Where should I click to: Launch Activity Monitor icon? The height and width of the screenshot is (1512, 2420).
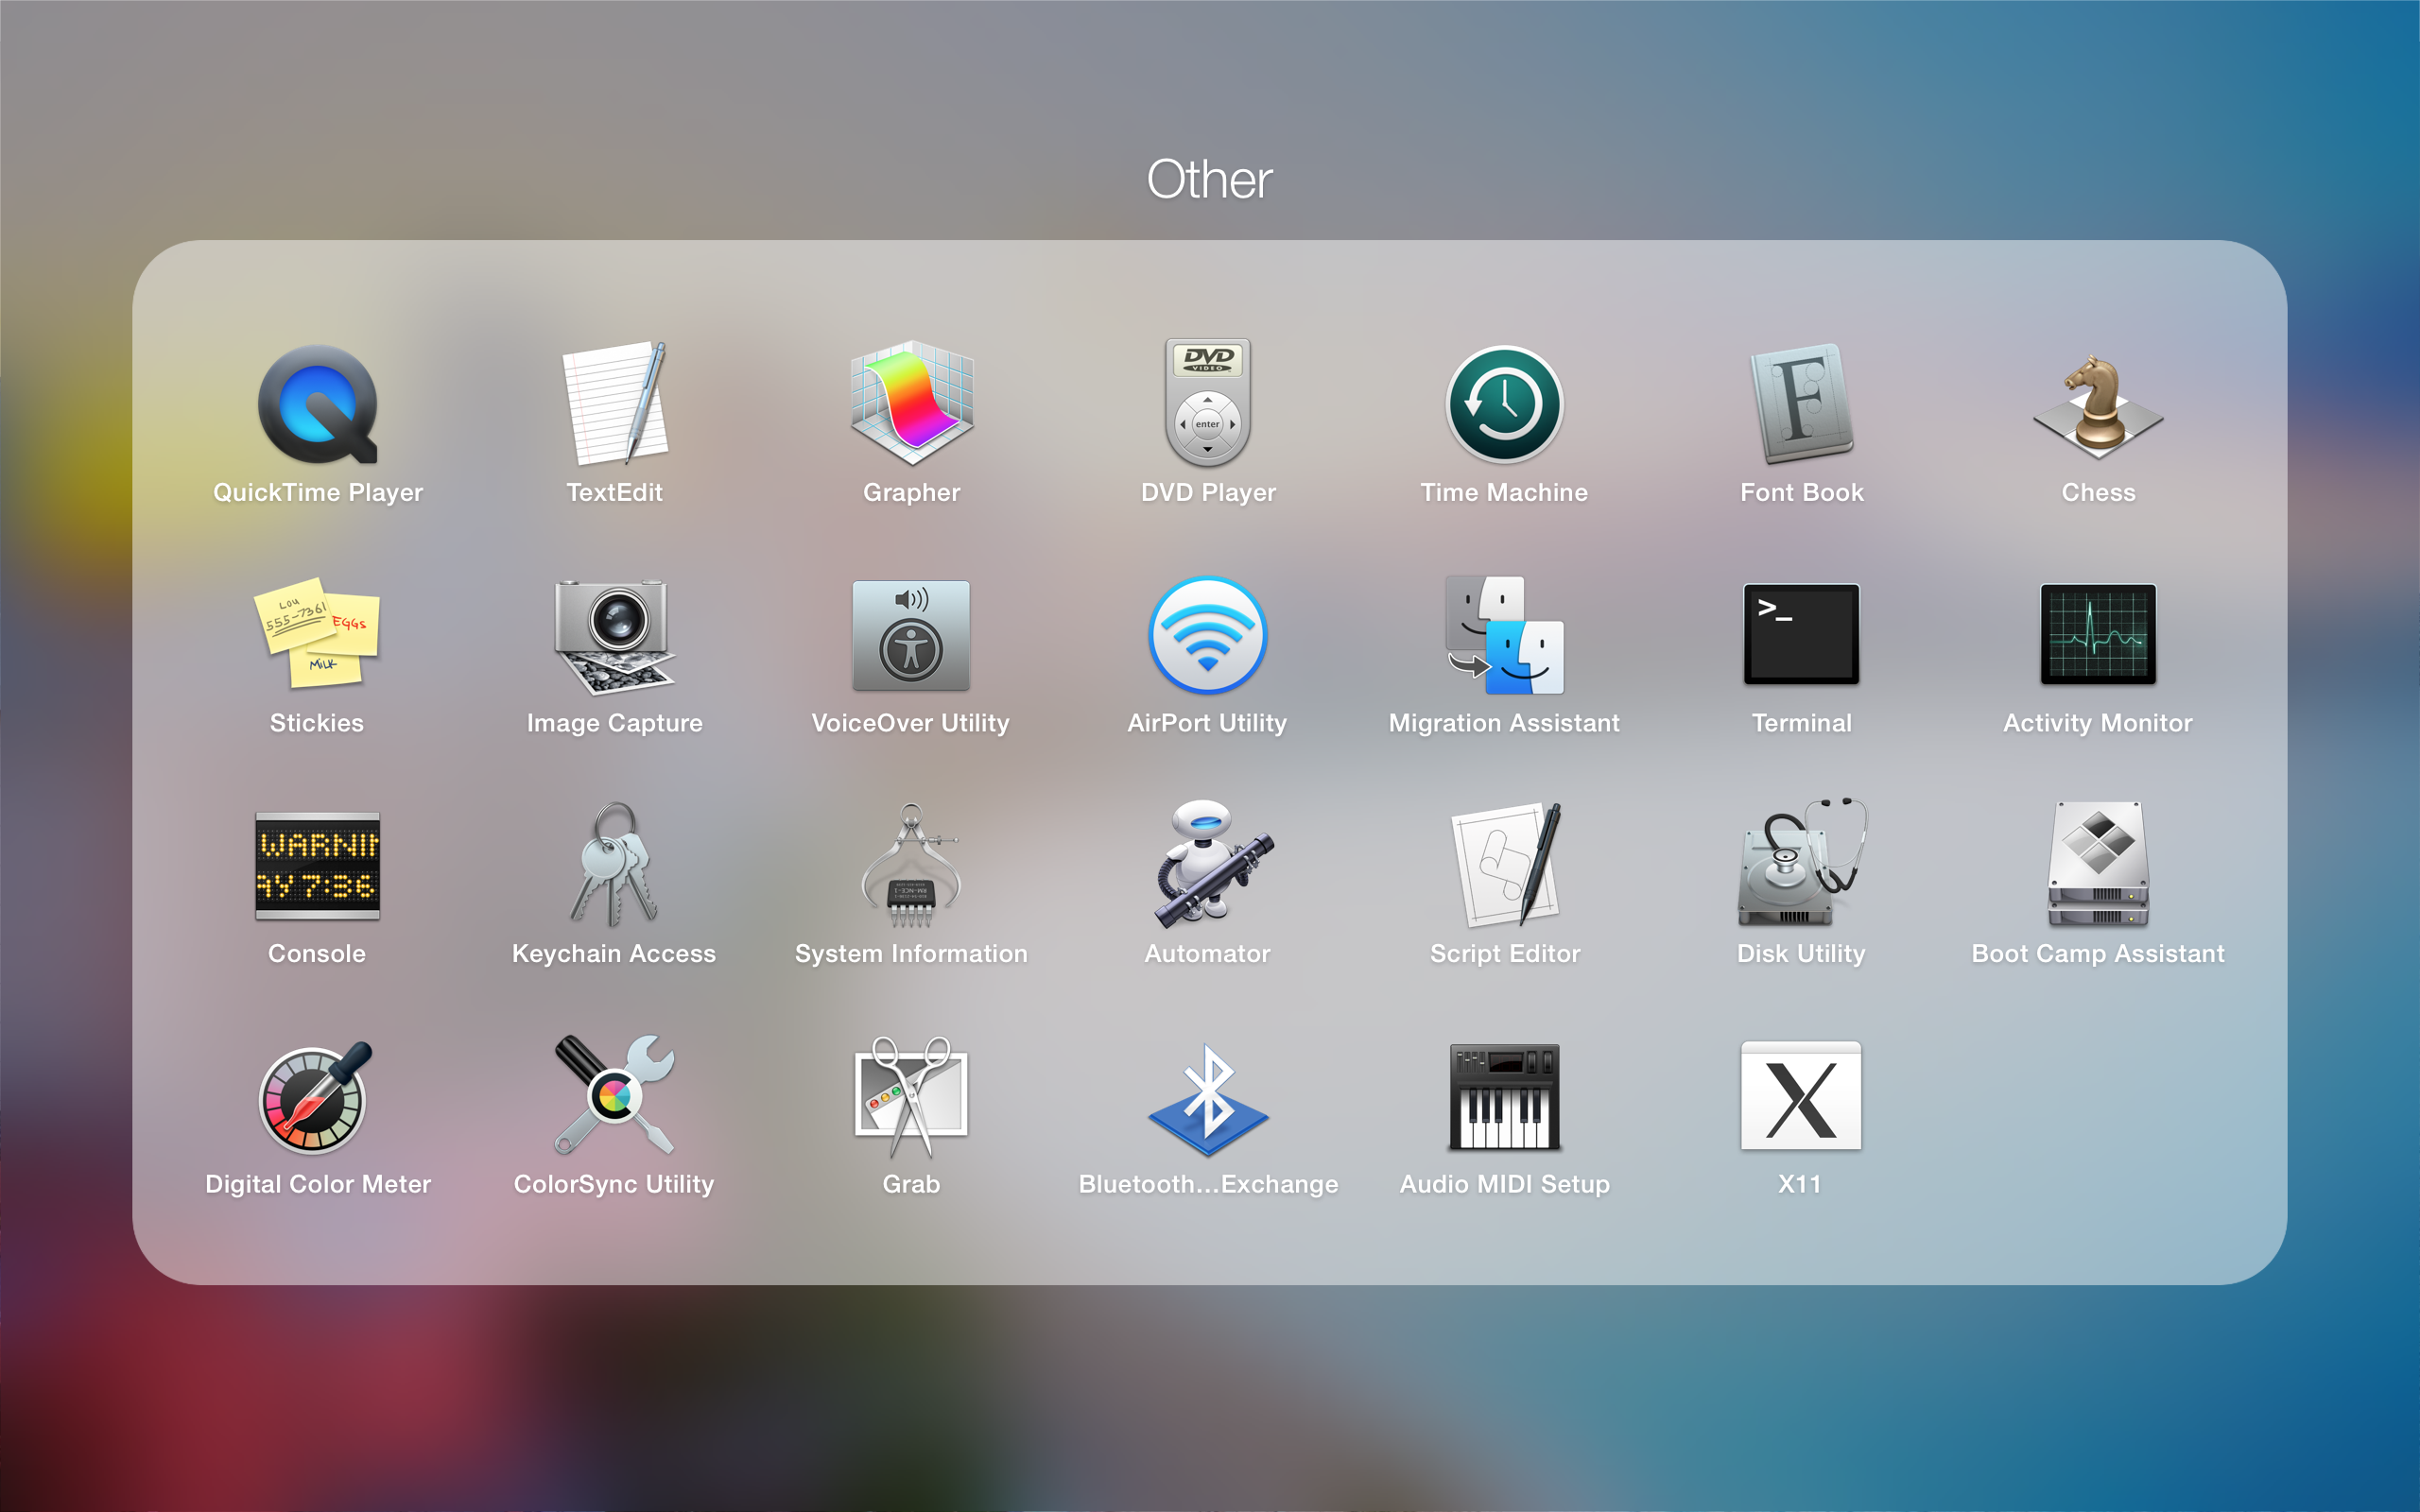point(2098,634)
